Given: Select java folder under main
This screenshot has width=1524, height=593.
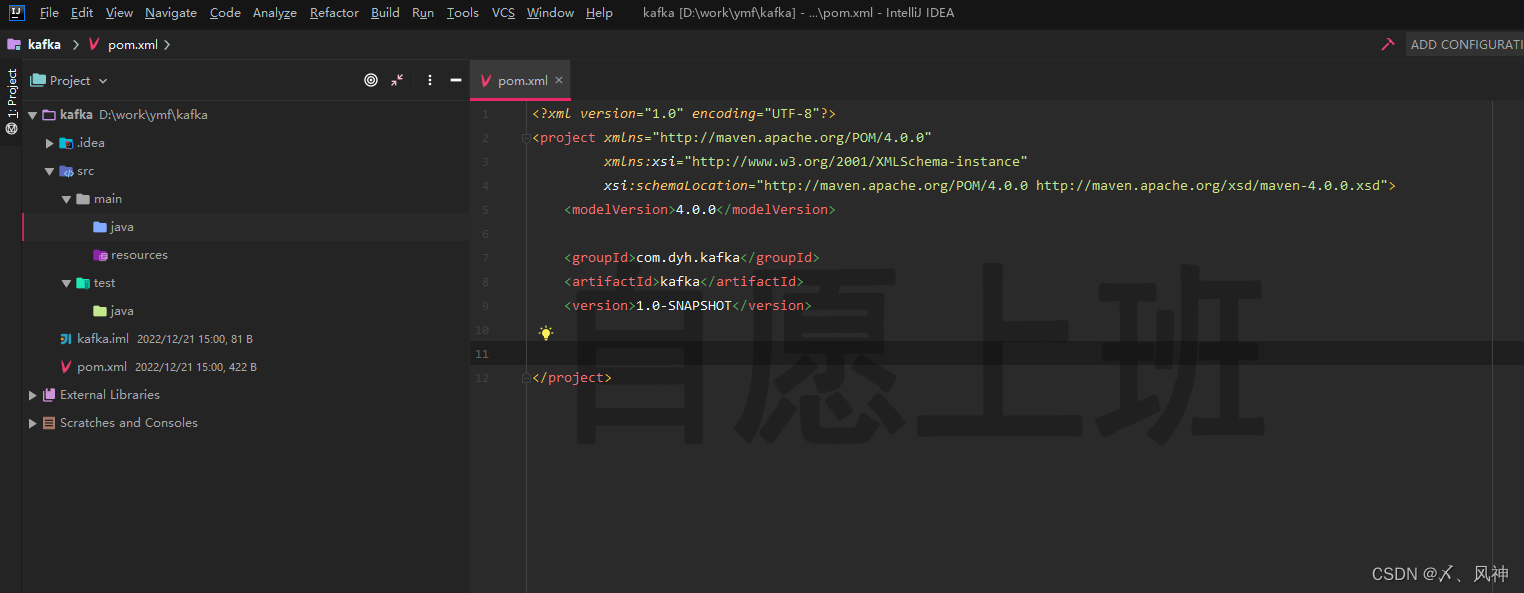Looking at the screenshot, I should pos(246,227).
